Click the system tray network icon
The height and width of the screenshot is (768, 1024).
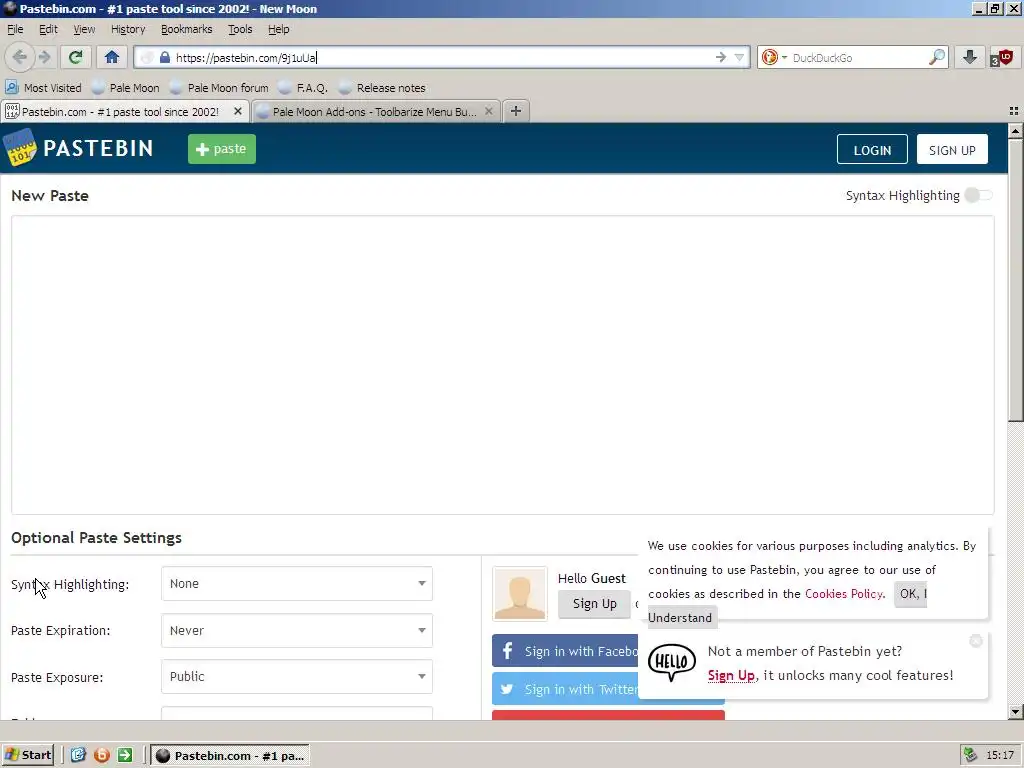point(970,755)
